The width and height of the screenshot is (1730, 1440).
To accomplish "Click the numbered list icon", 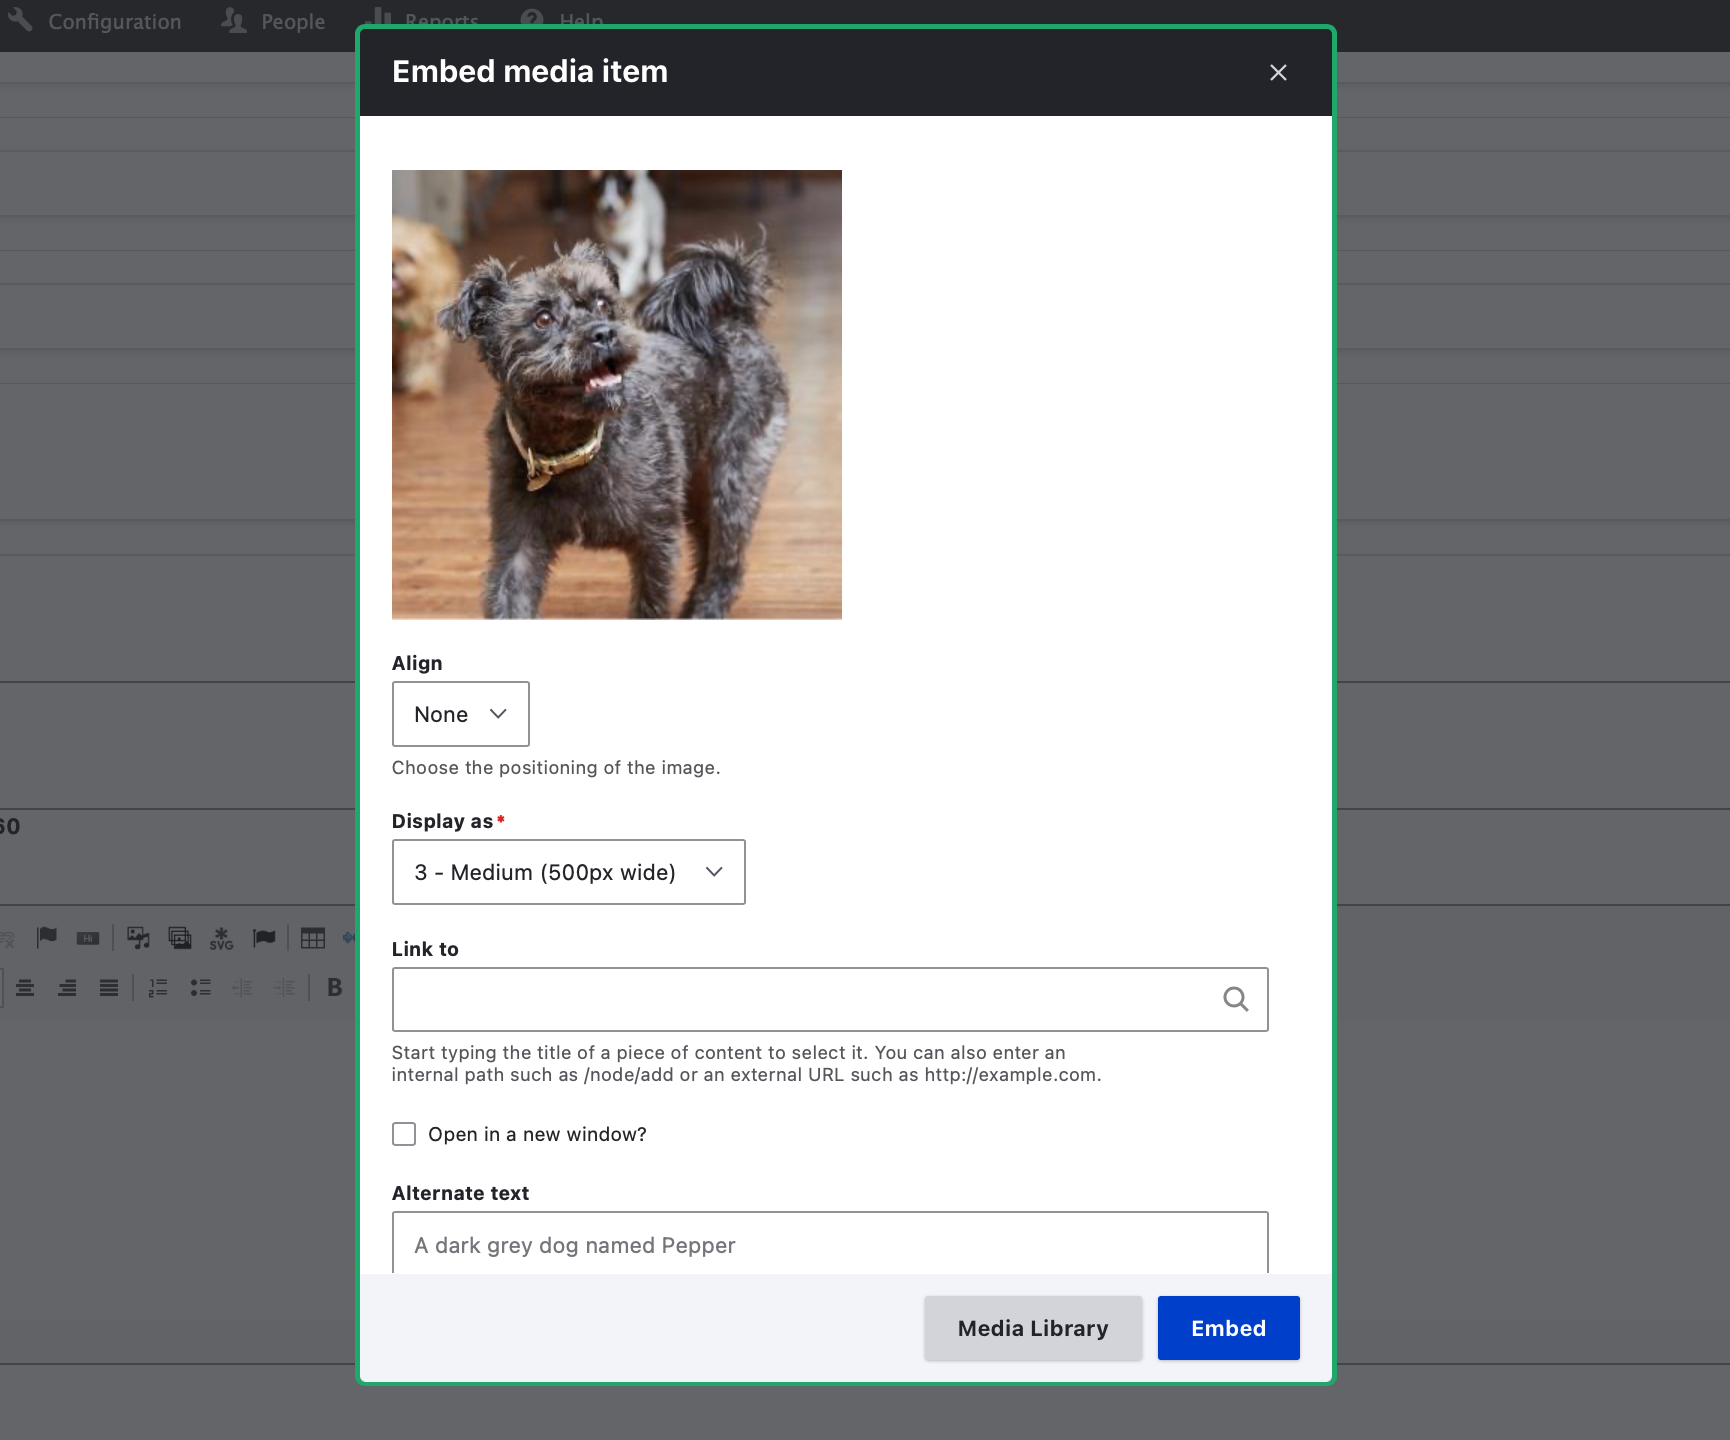I will point(158,988).
